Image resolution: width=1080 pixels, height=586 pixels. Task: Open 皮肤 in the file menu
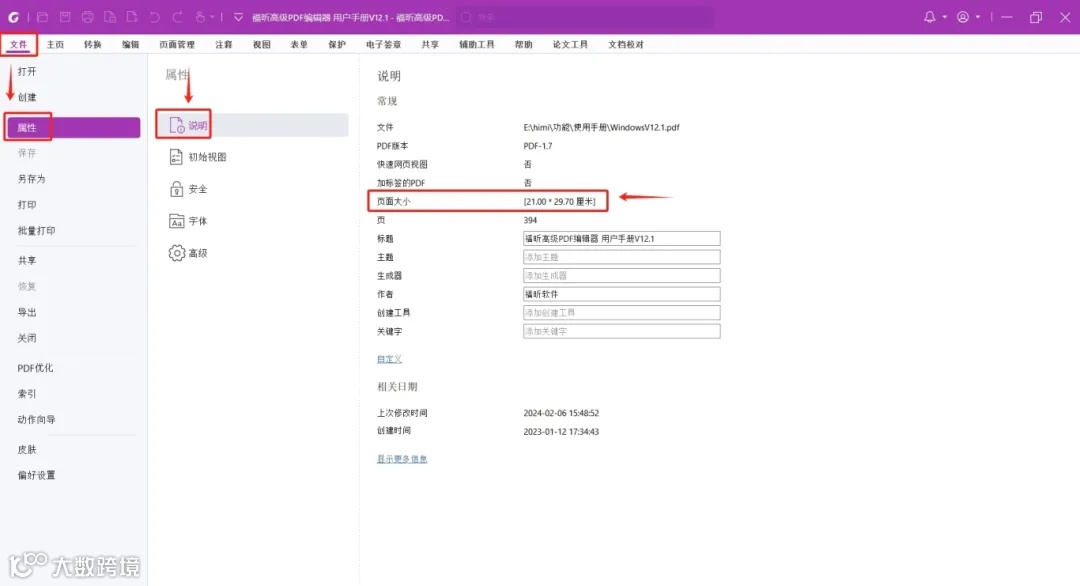click(x=27, y=450)
